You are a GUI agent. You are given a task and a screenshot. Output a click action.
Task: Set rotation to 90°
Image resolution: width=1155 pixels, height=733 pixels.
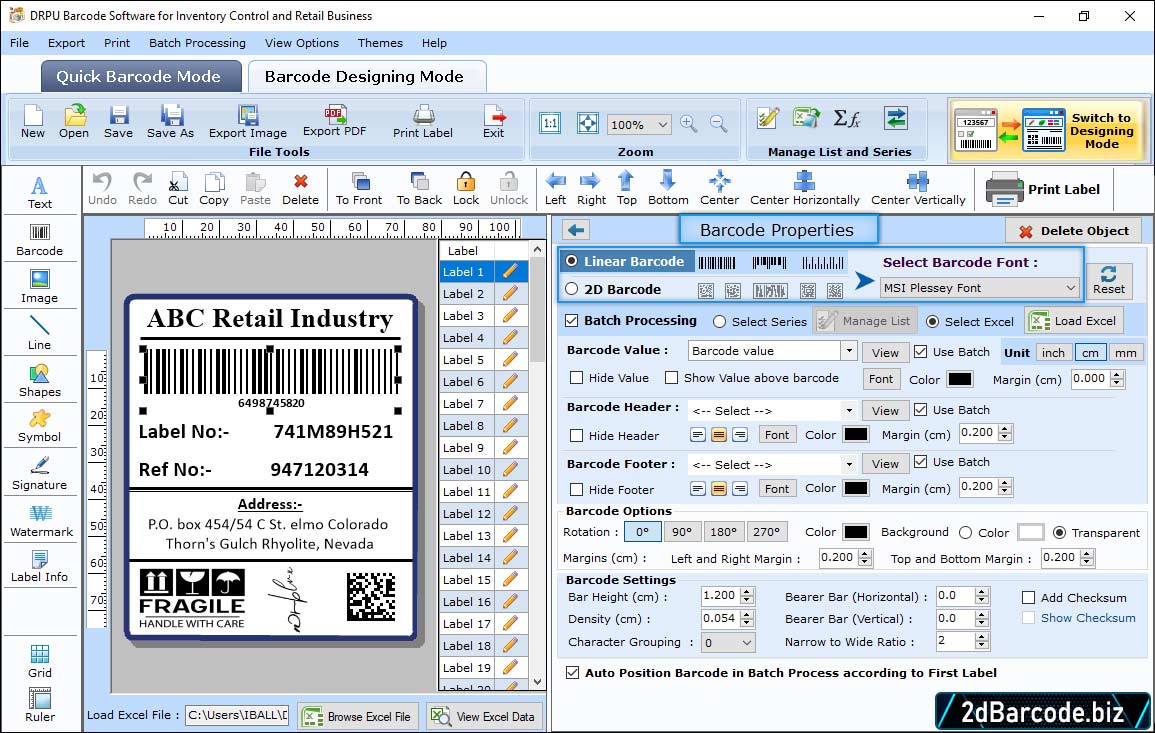(x=682, y=531)
